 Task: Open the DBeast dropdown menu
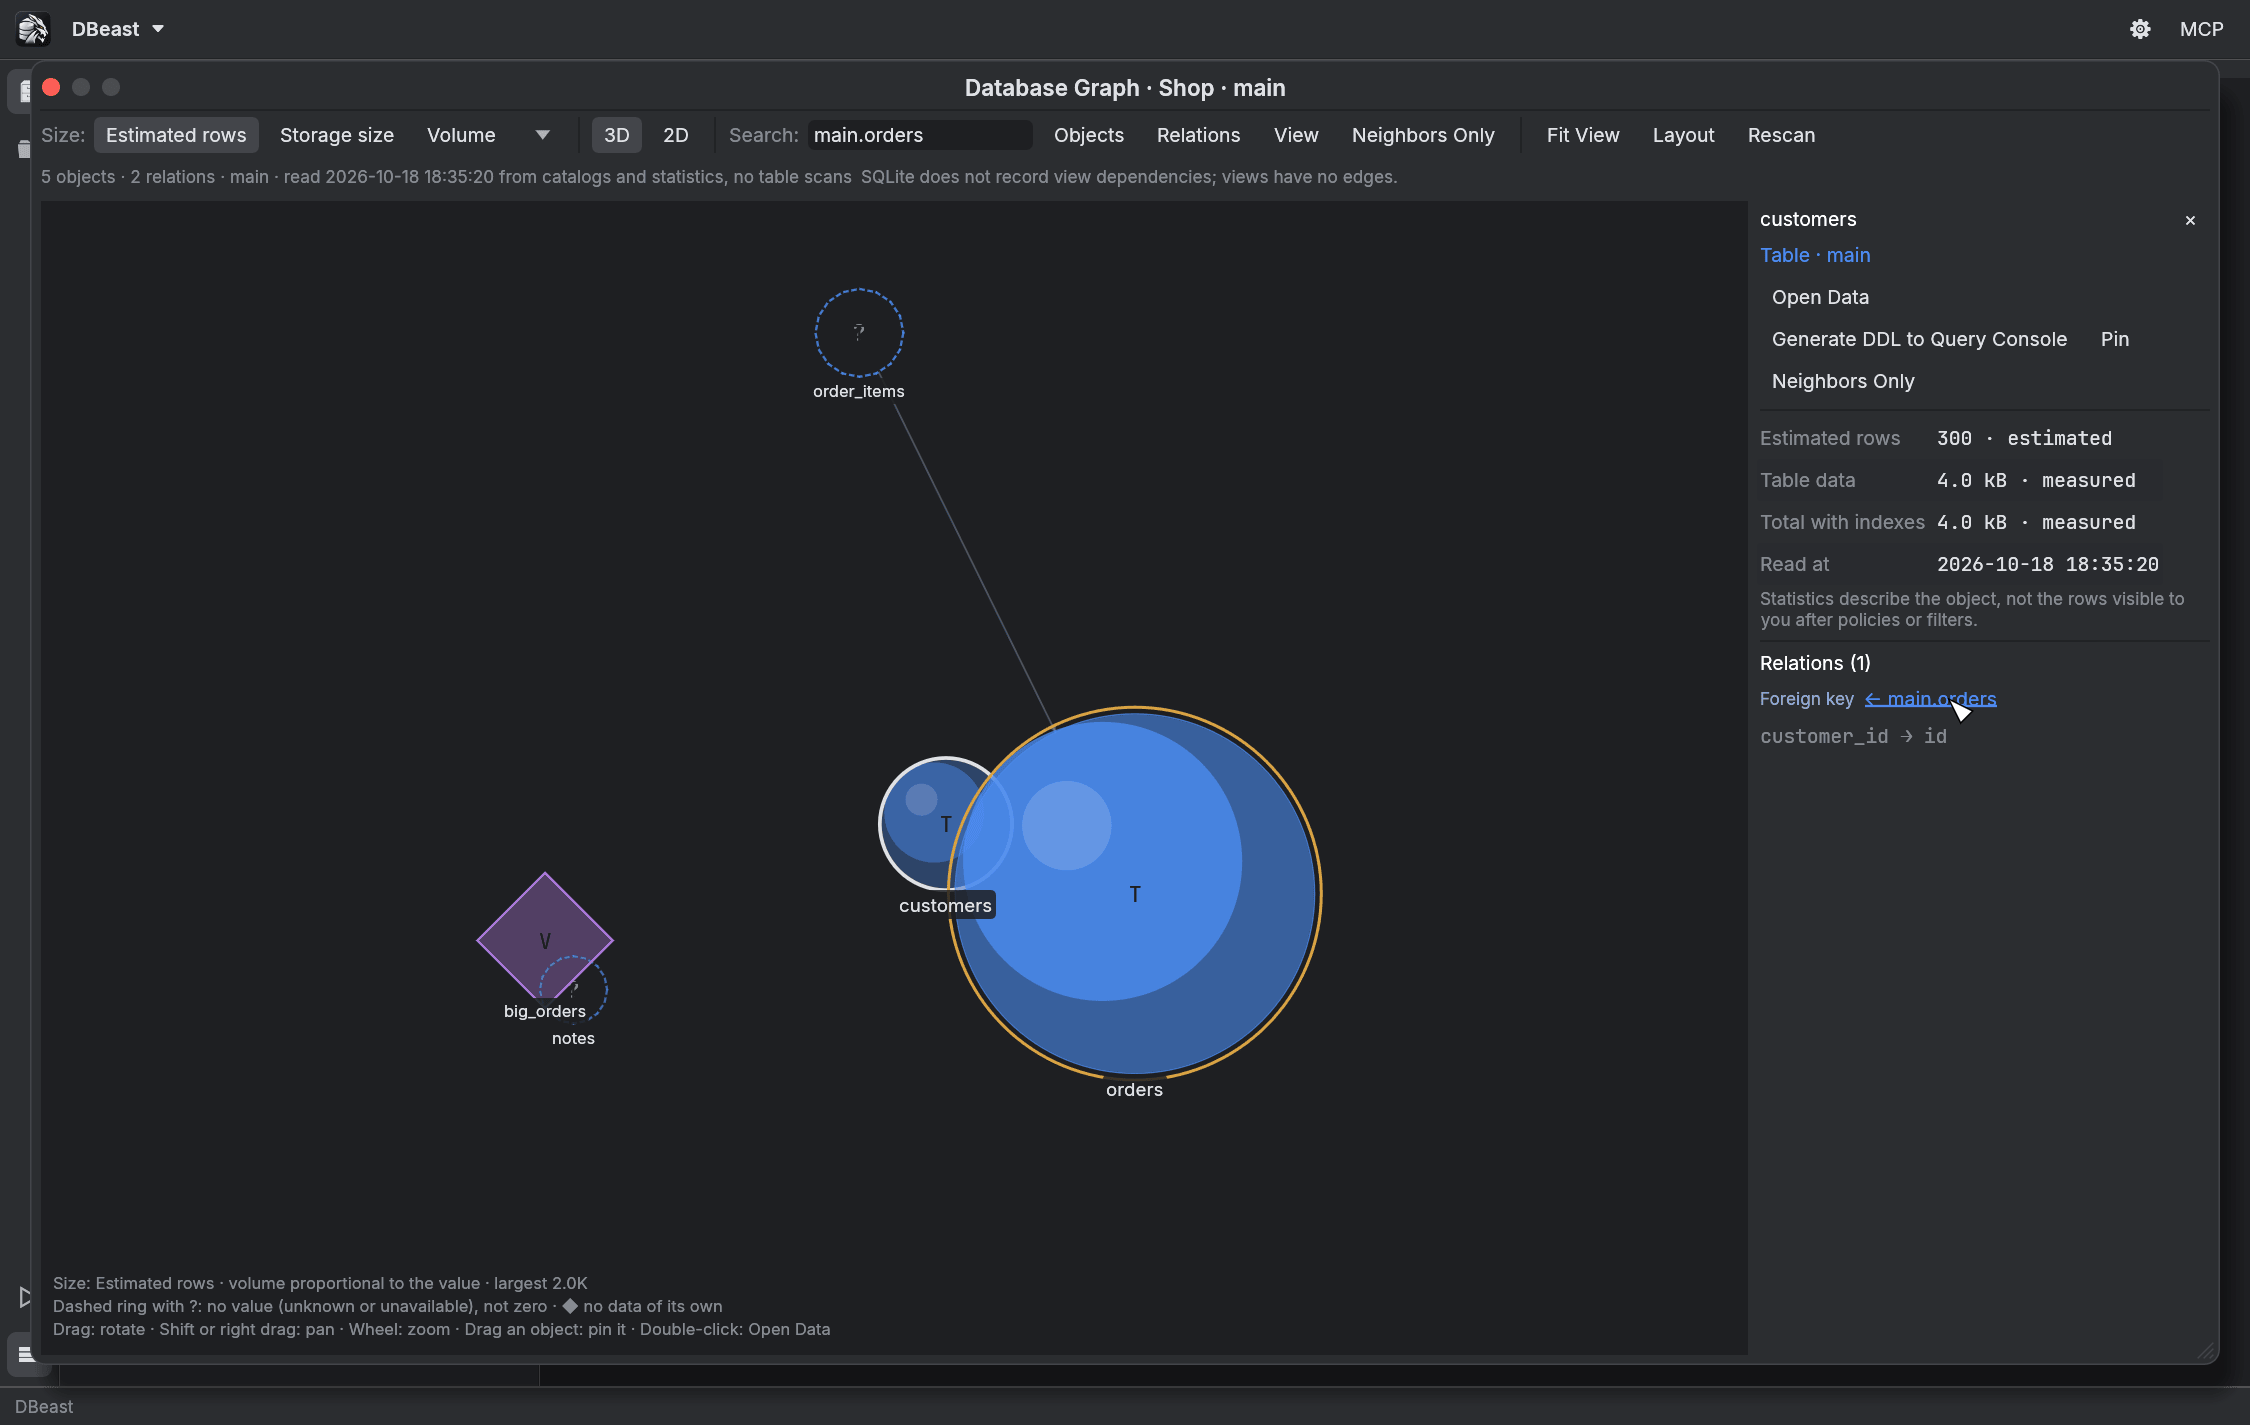[118, 29]
